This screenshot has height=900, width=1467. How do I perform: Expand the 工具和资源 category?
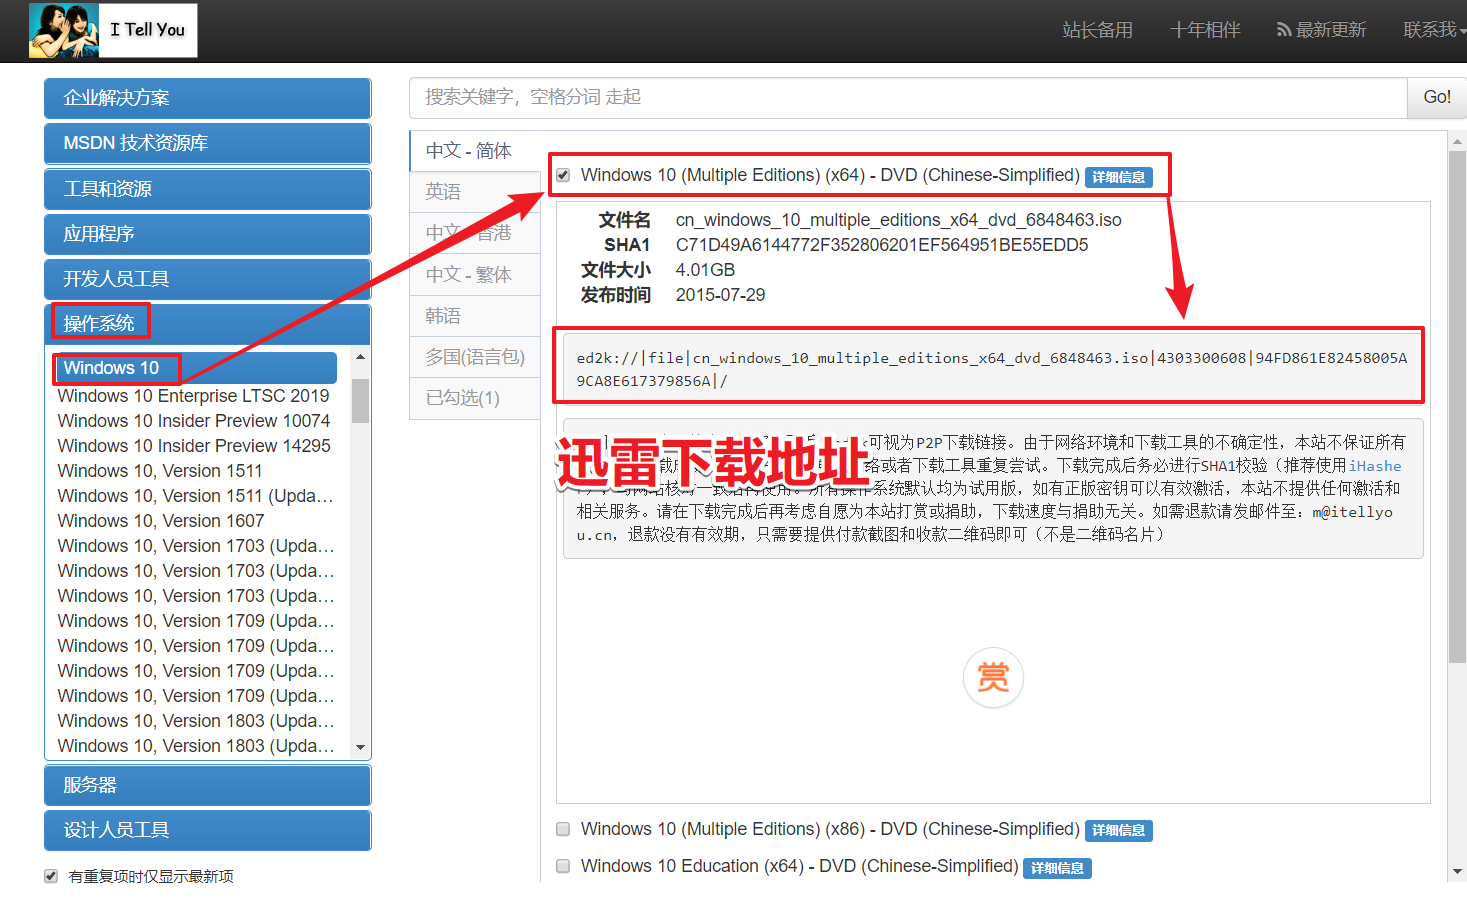(x=207, y=189)
